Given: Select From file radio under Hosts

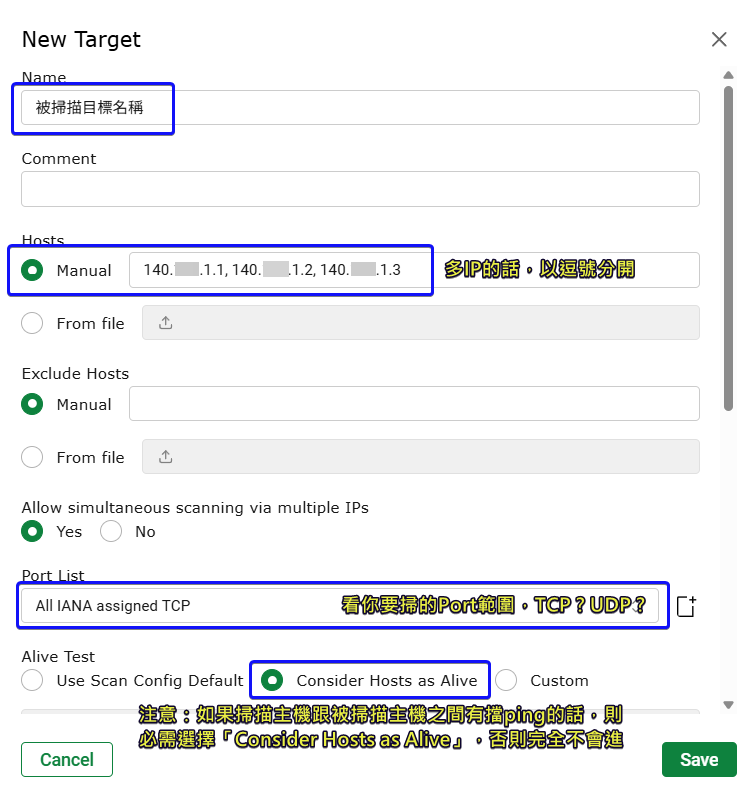Looking at the screenshot, I should pos(33,323).
